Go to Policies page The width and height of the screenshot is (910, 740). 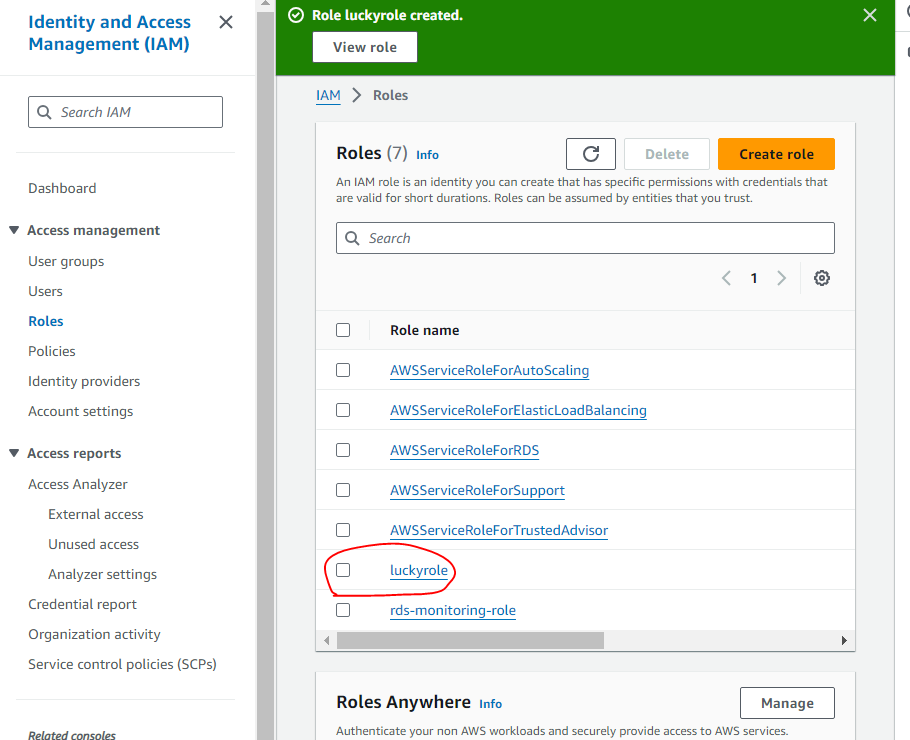(52, 351)
